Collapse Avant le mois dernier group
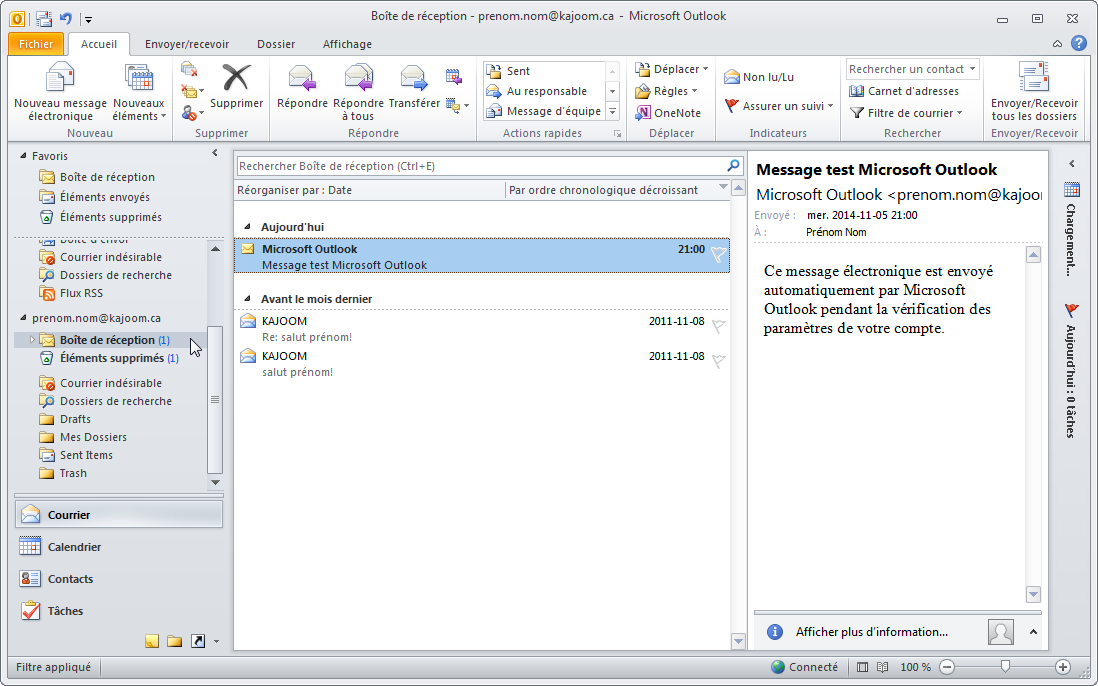The image size is (1098, 686). tap(246, 299)
